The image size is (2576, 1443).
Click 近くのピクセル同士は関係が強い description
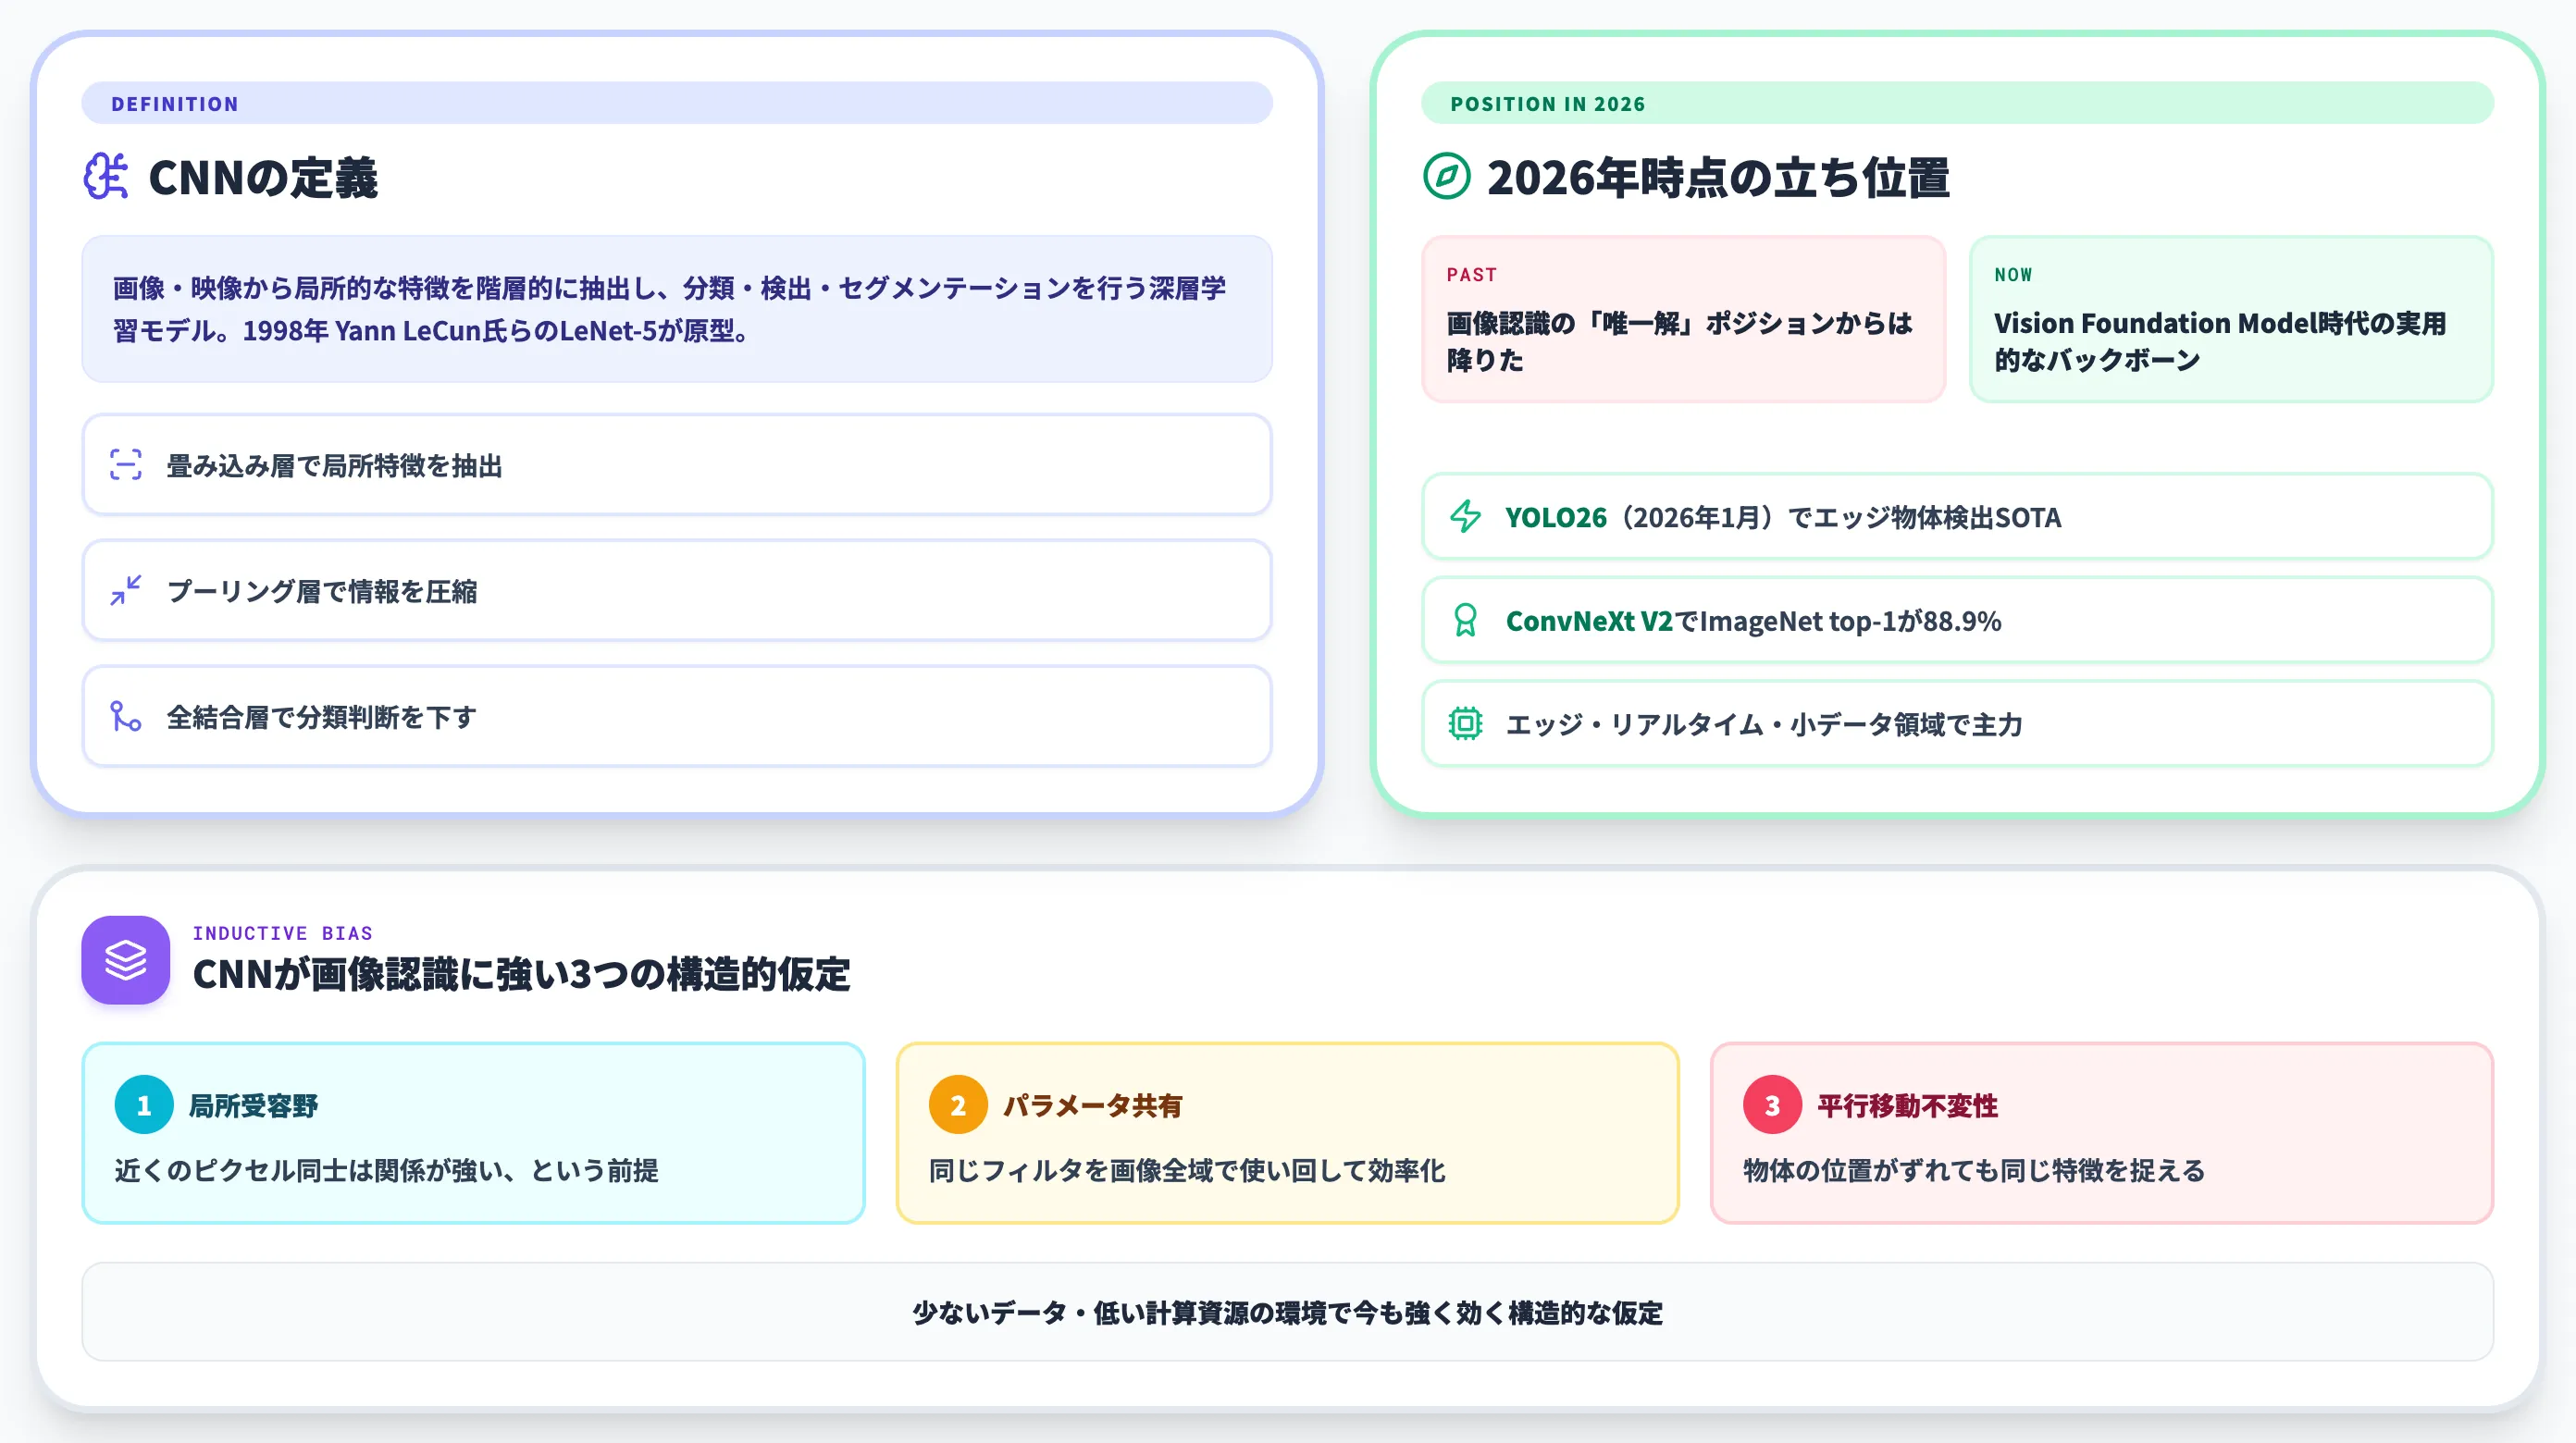coord(386,1171)
